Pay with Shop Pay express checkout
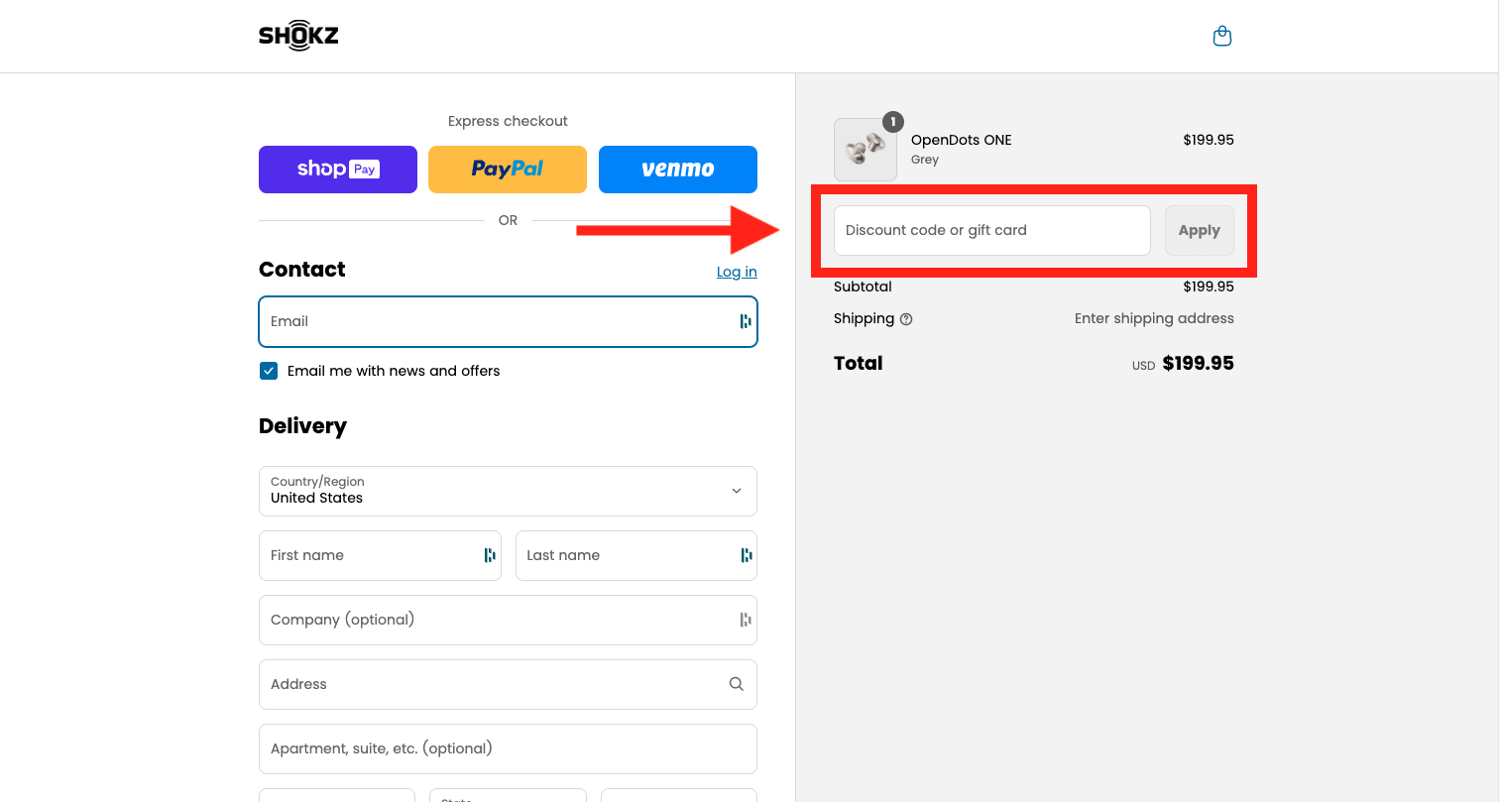This screenshot has width=1500, height=802. pyautogui.click(x=337, y=169)
